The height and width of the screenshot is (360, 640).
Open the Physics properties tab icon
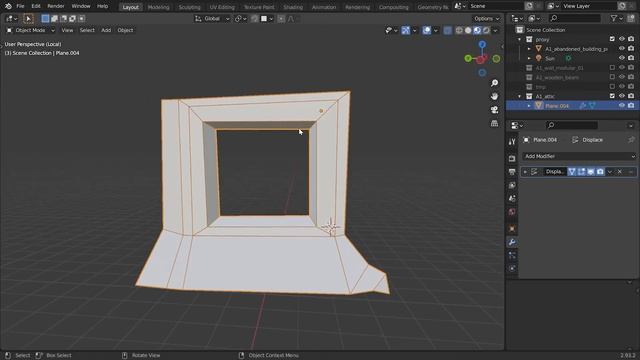[512, 269]
